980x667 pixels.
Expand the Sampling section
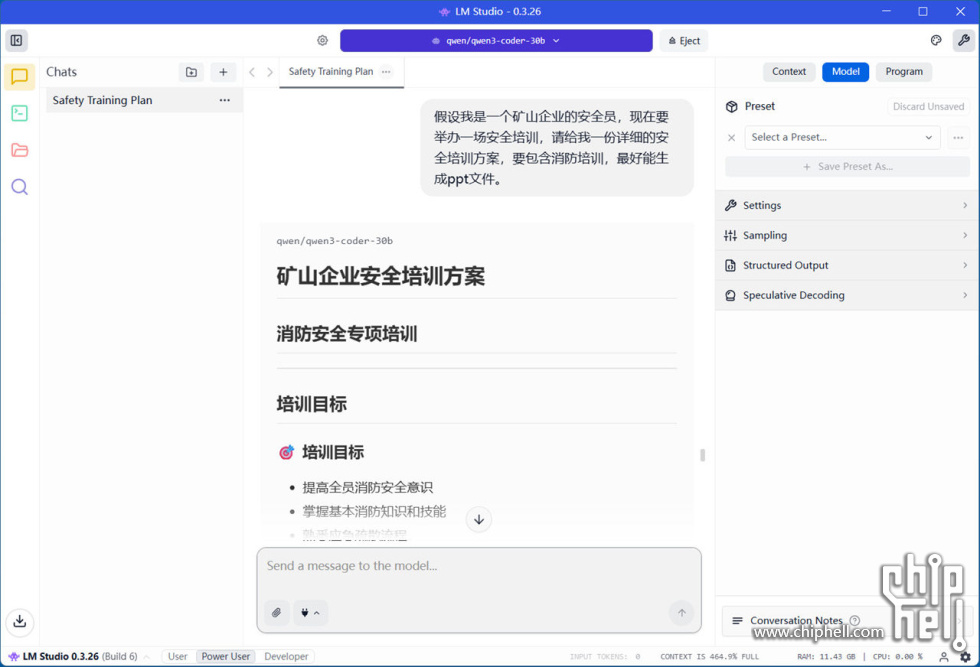(847, 235)
